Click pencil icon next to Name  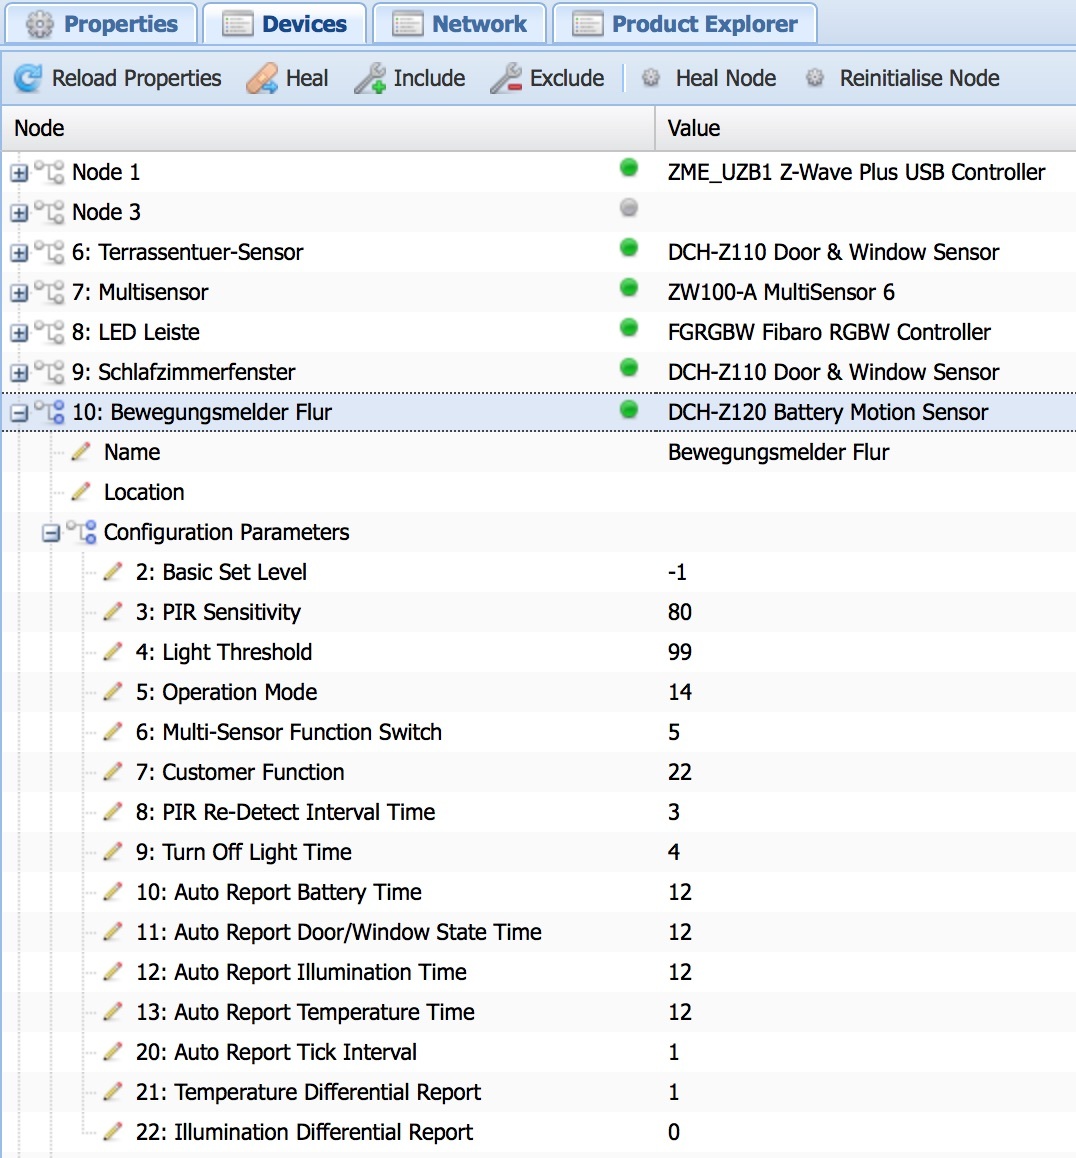[x=81, y=452]
